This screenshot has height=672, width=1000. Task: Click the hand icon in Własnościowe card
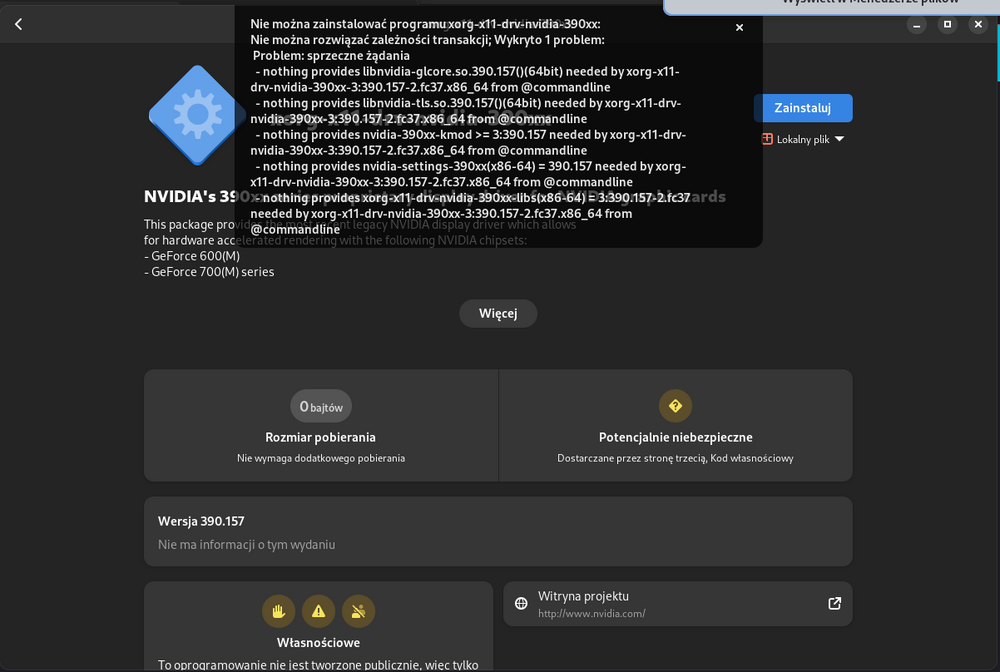pos(278,611)
